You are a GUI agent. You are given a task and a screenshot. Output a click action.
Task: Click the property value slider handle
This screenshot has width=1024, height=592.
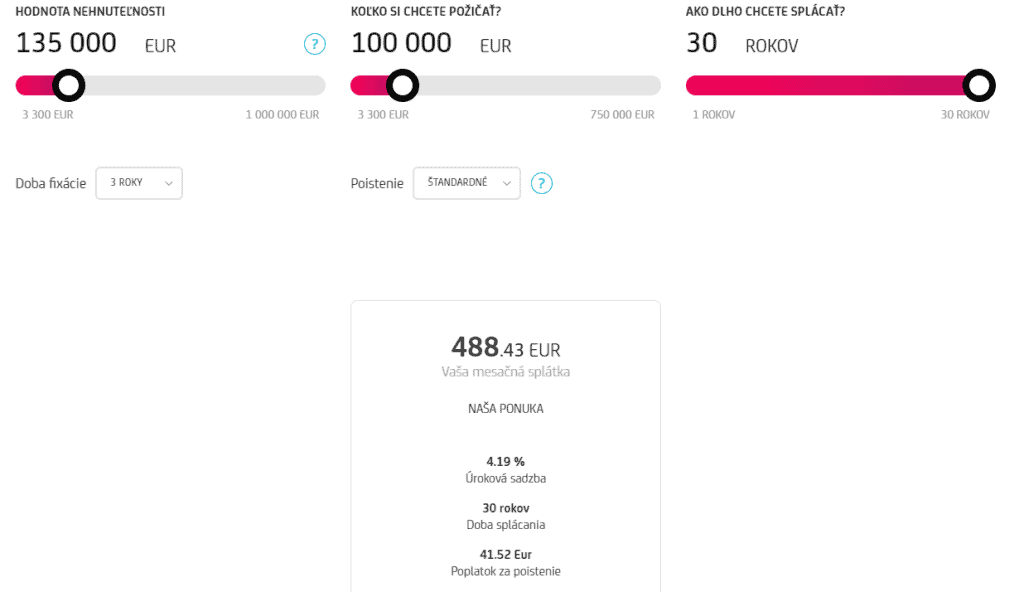68,86
